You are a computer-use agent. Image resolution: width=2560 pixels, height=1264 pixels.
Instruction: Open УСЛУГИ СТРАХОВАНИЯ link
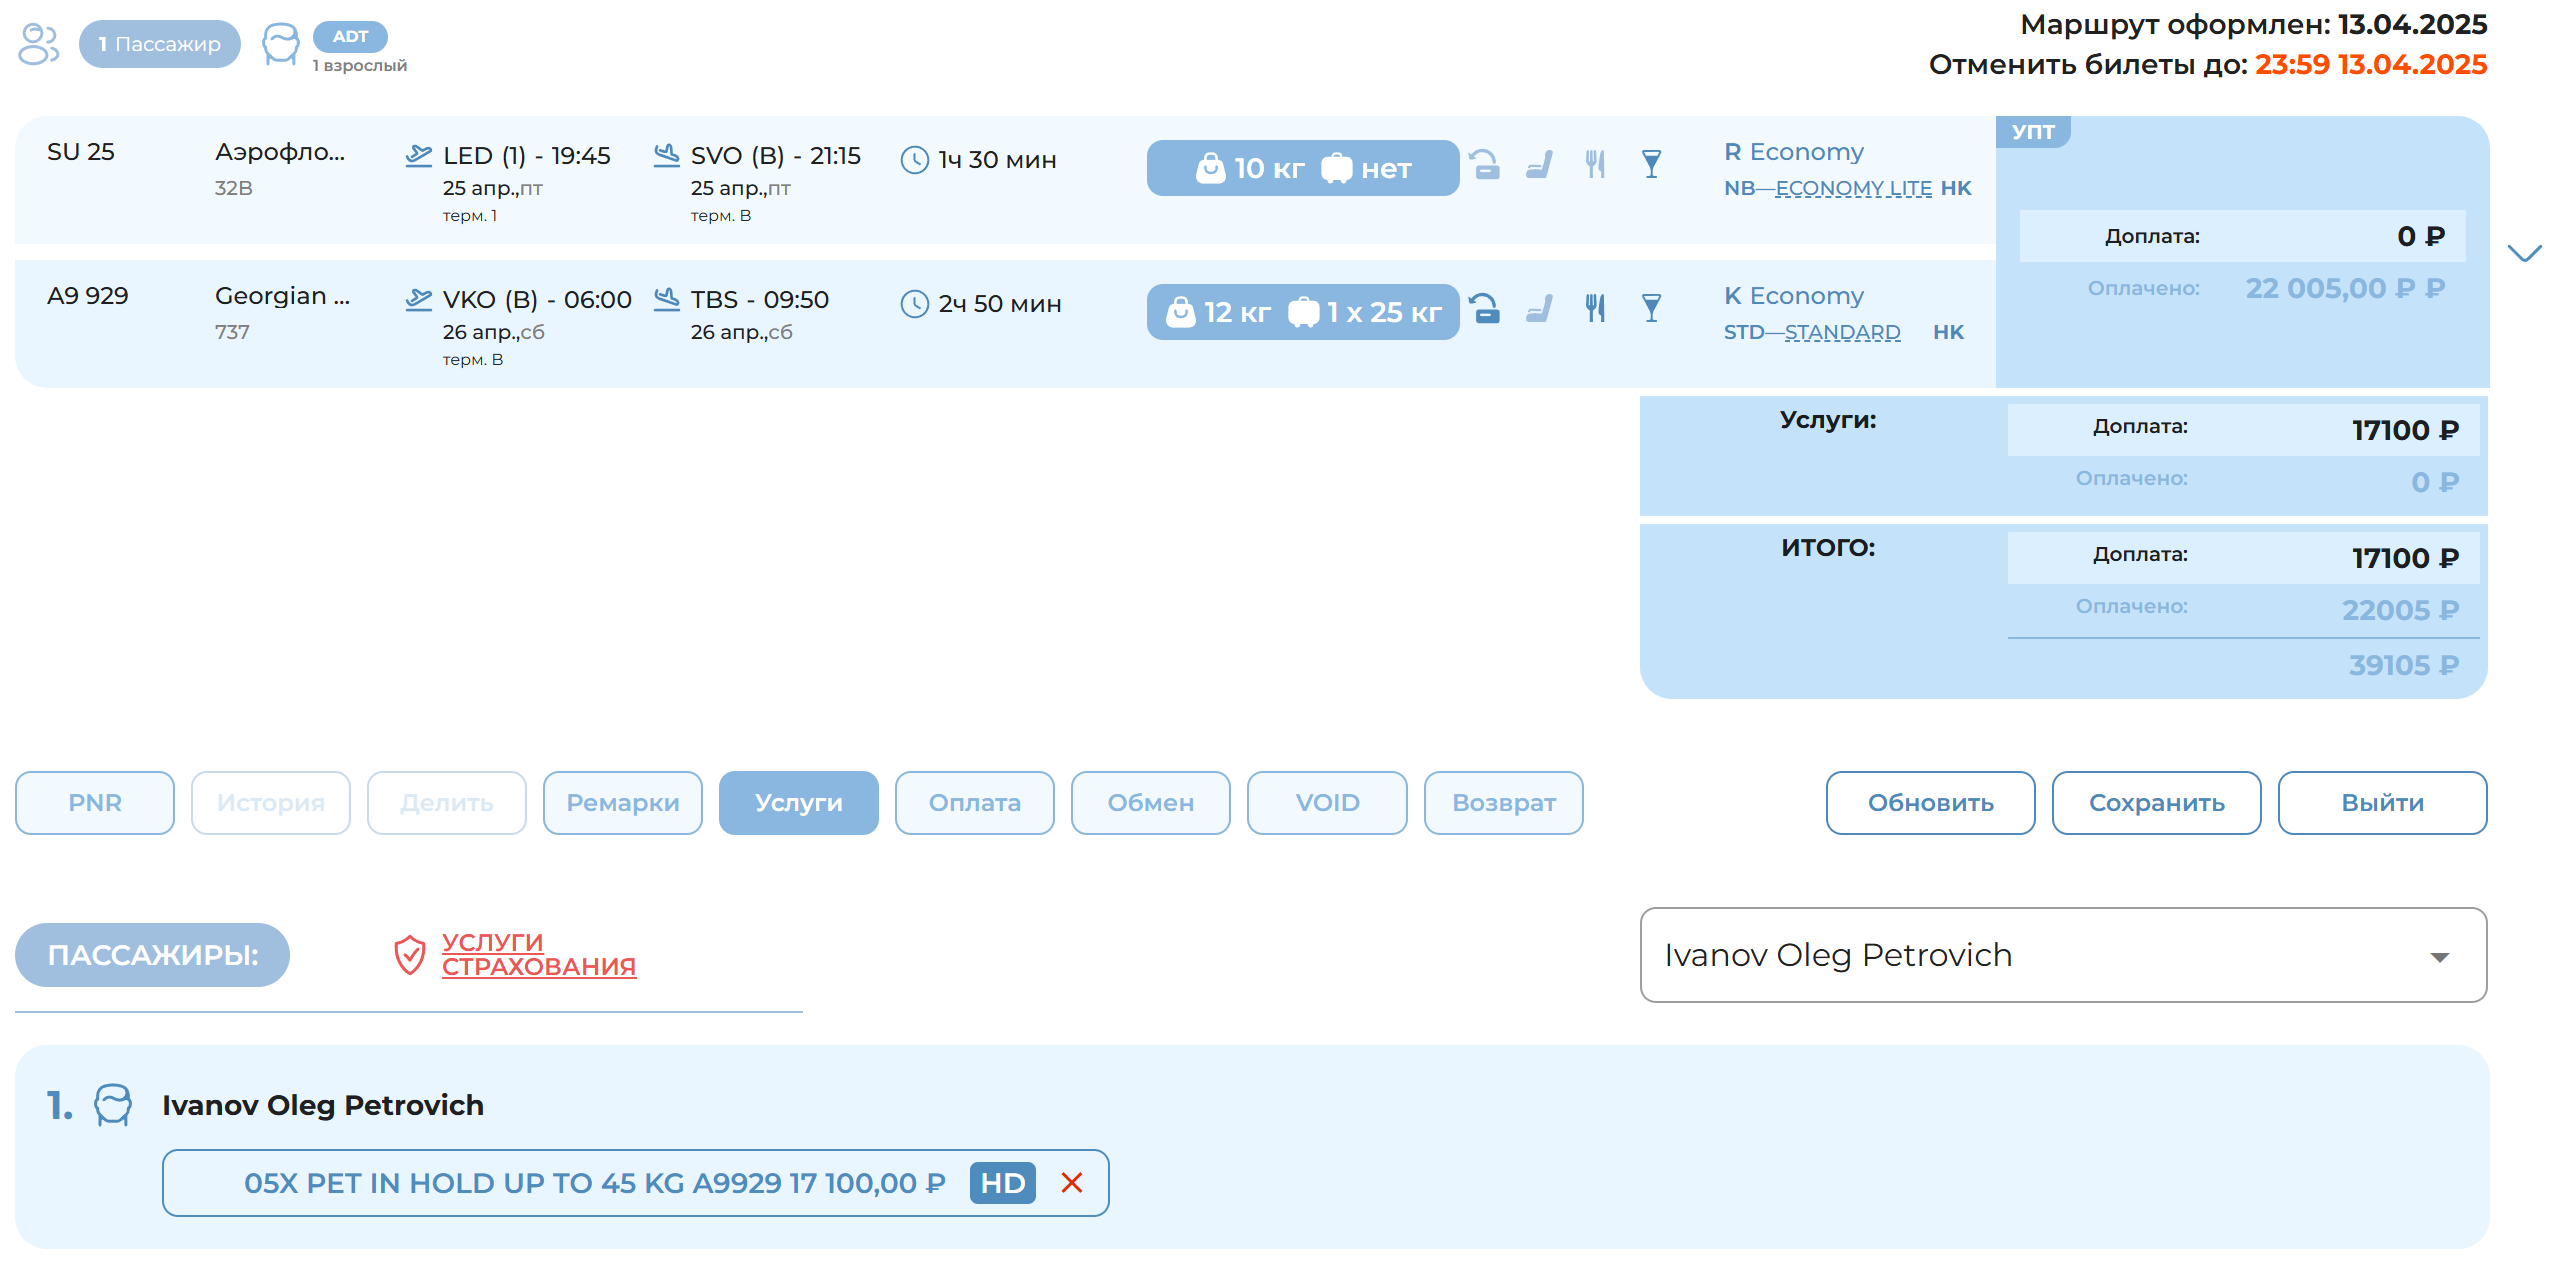[x=538, y=955]
